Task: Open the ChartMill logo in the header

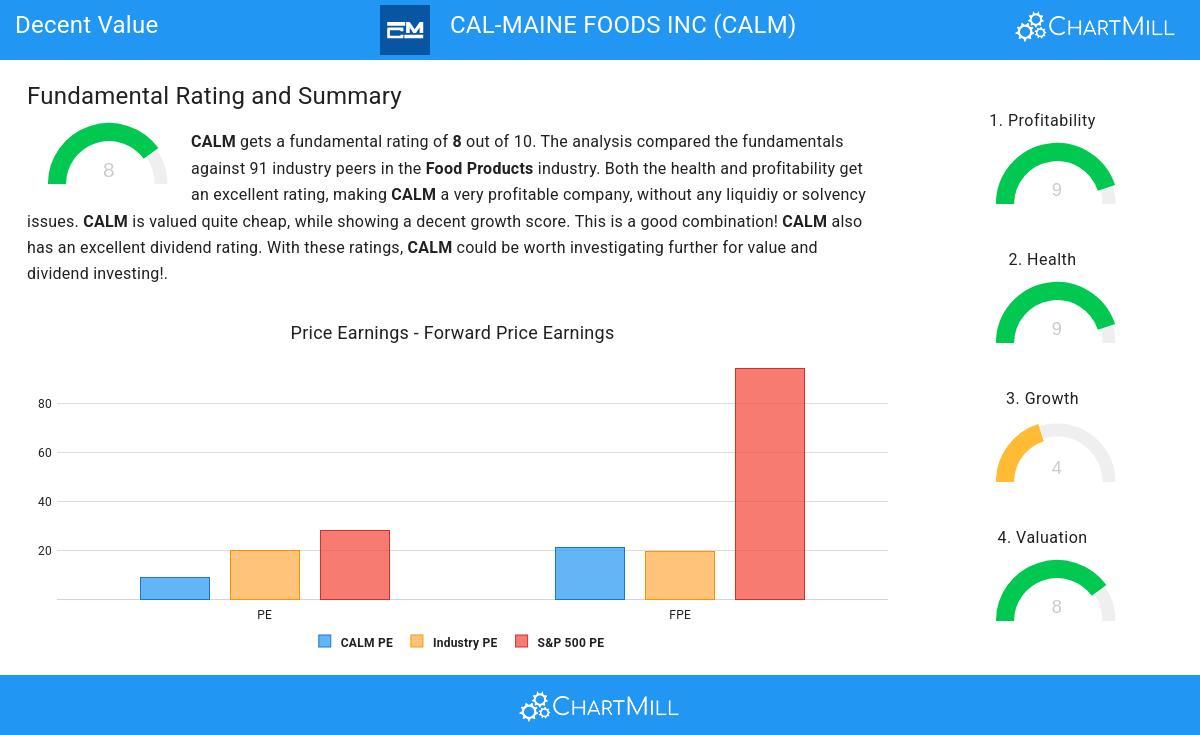Action: click(x=1095, y=26)
